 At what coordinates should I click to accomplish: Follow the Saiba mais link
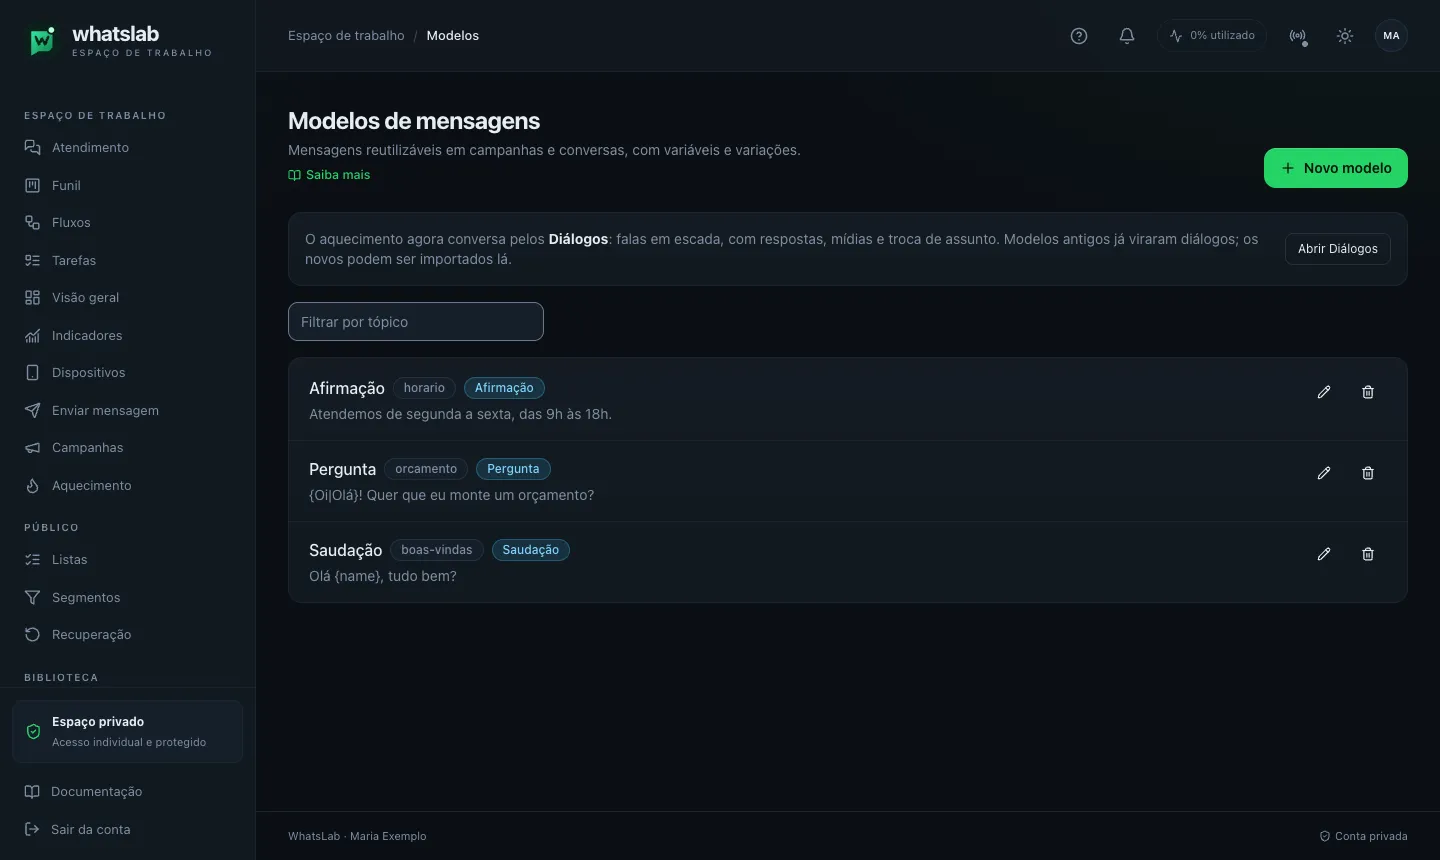(x=329, y=175)
